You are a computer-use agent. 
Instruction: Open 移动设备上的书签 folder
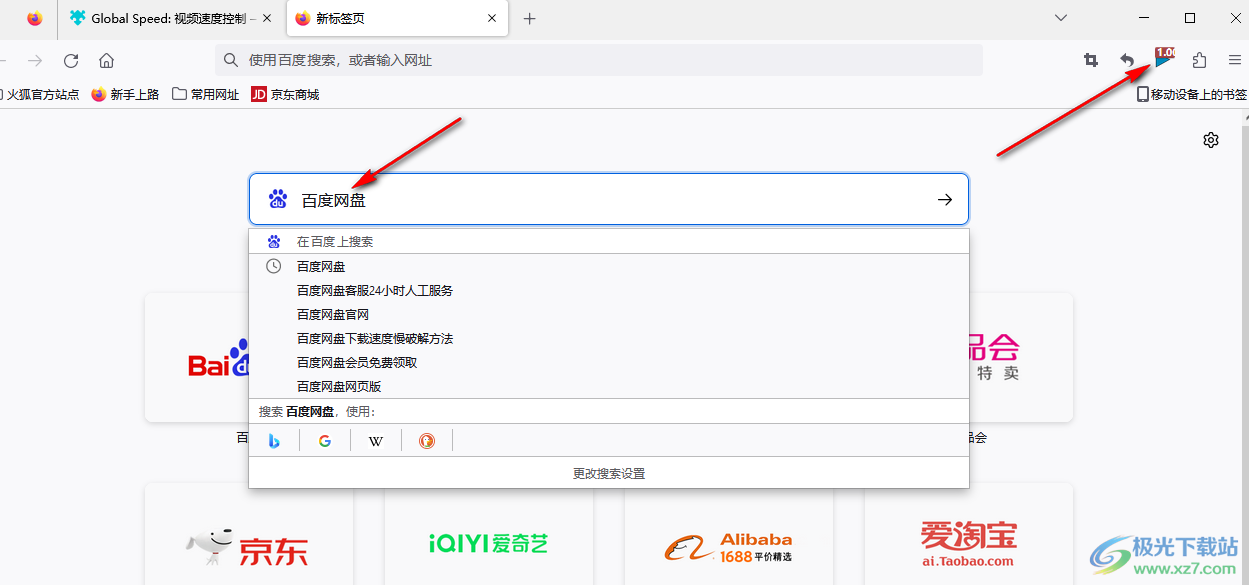point(1192,95)
